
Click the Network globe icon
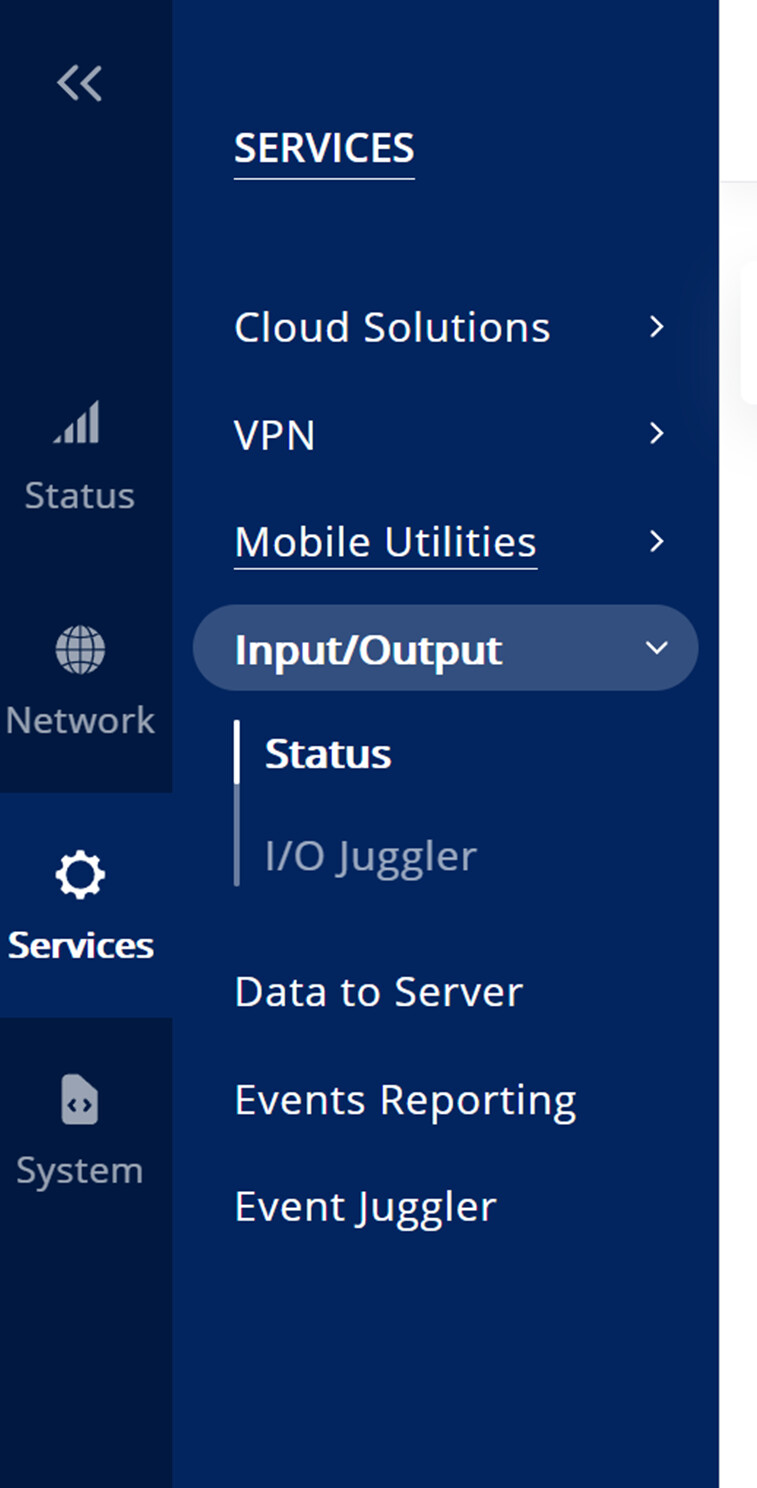pyautogui.click(x=80, y=649)
